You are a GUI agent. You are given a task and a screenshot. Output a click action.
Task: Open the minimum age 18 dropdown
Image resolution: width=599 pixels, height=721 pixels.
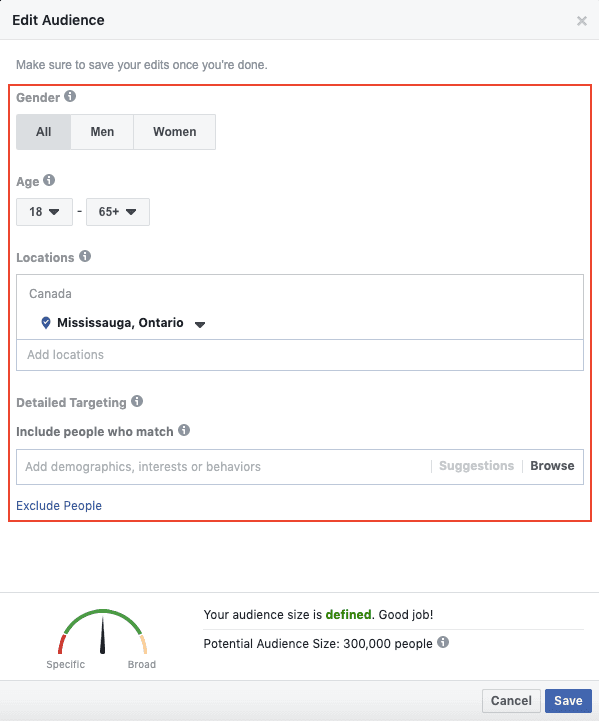(45, 212)
